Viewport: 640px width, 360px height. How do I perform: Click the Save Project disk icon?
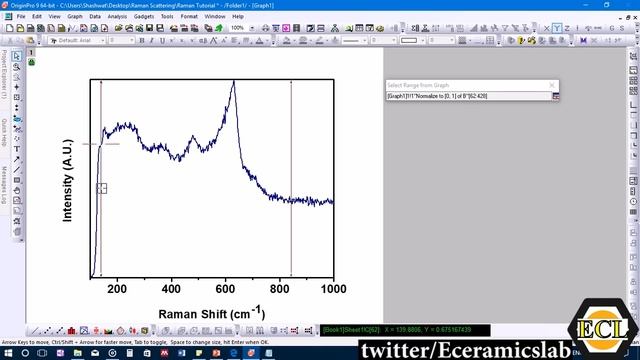pyautogui.click(x=149, y=28)
